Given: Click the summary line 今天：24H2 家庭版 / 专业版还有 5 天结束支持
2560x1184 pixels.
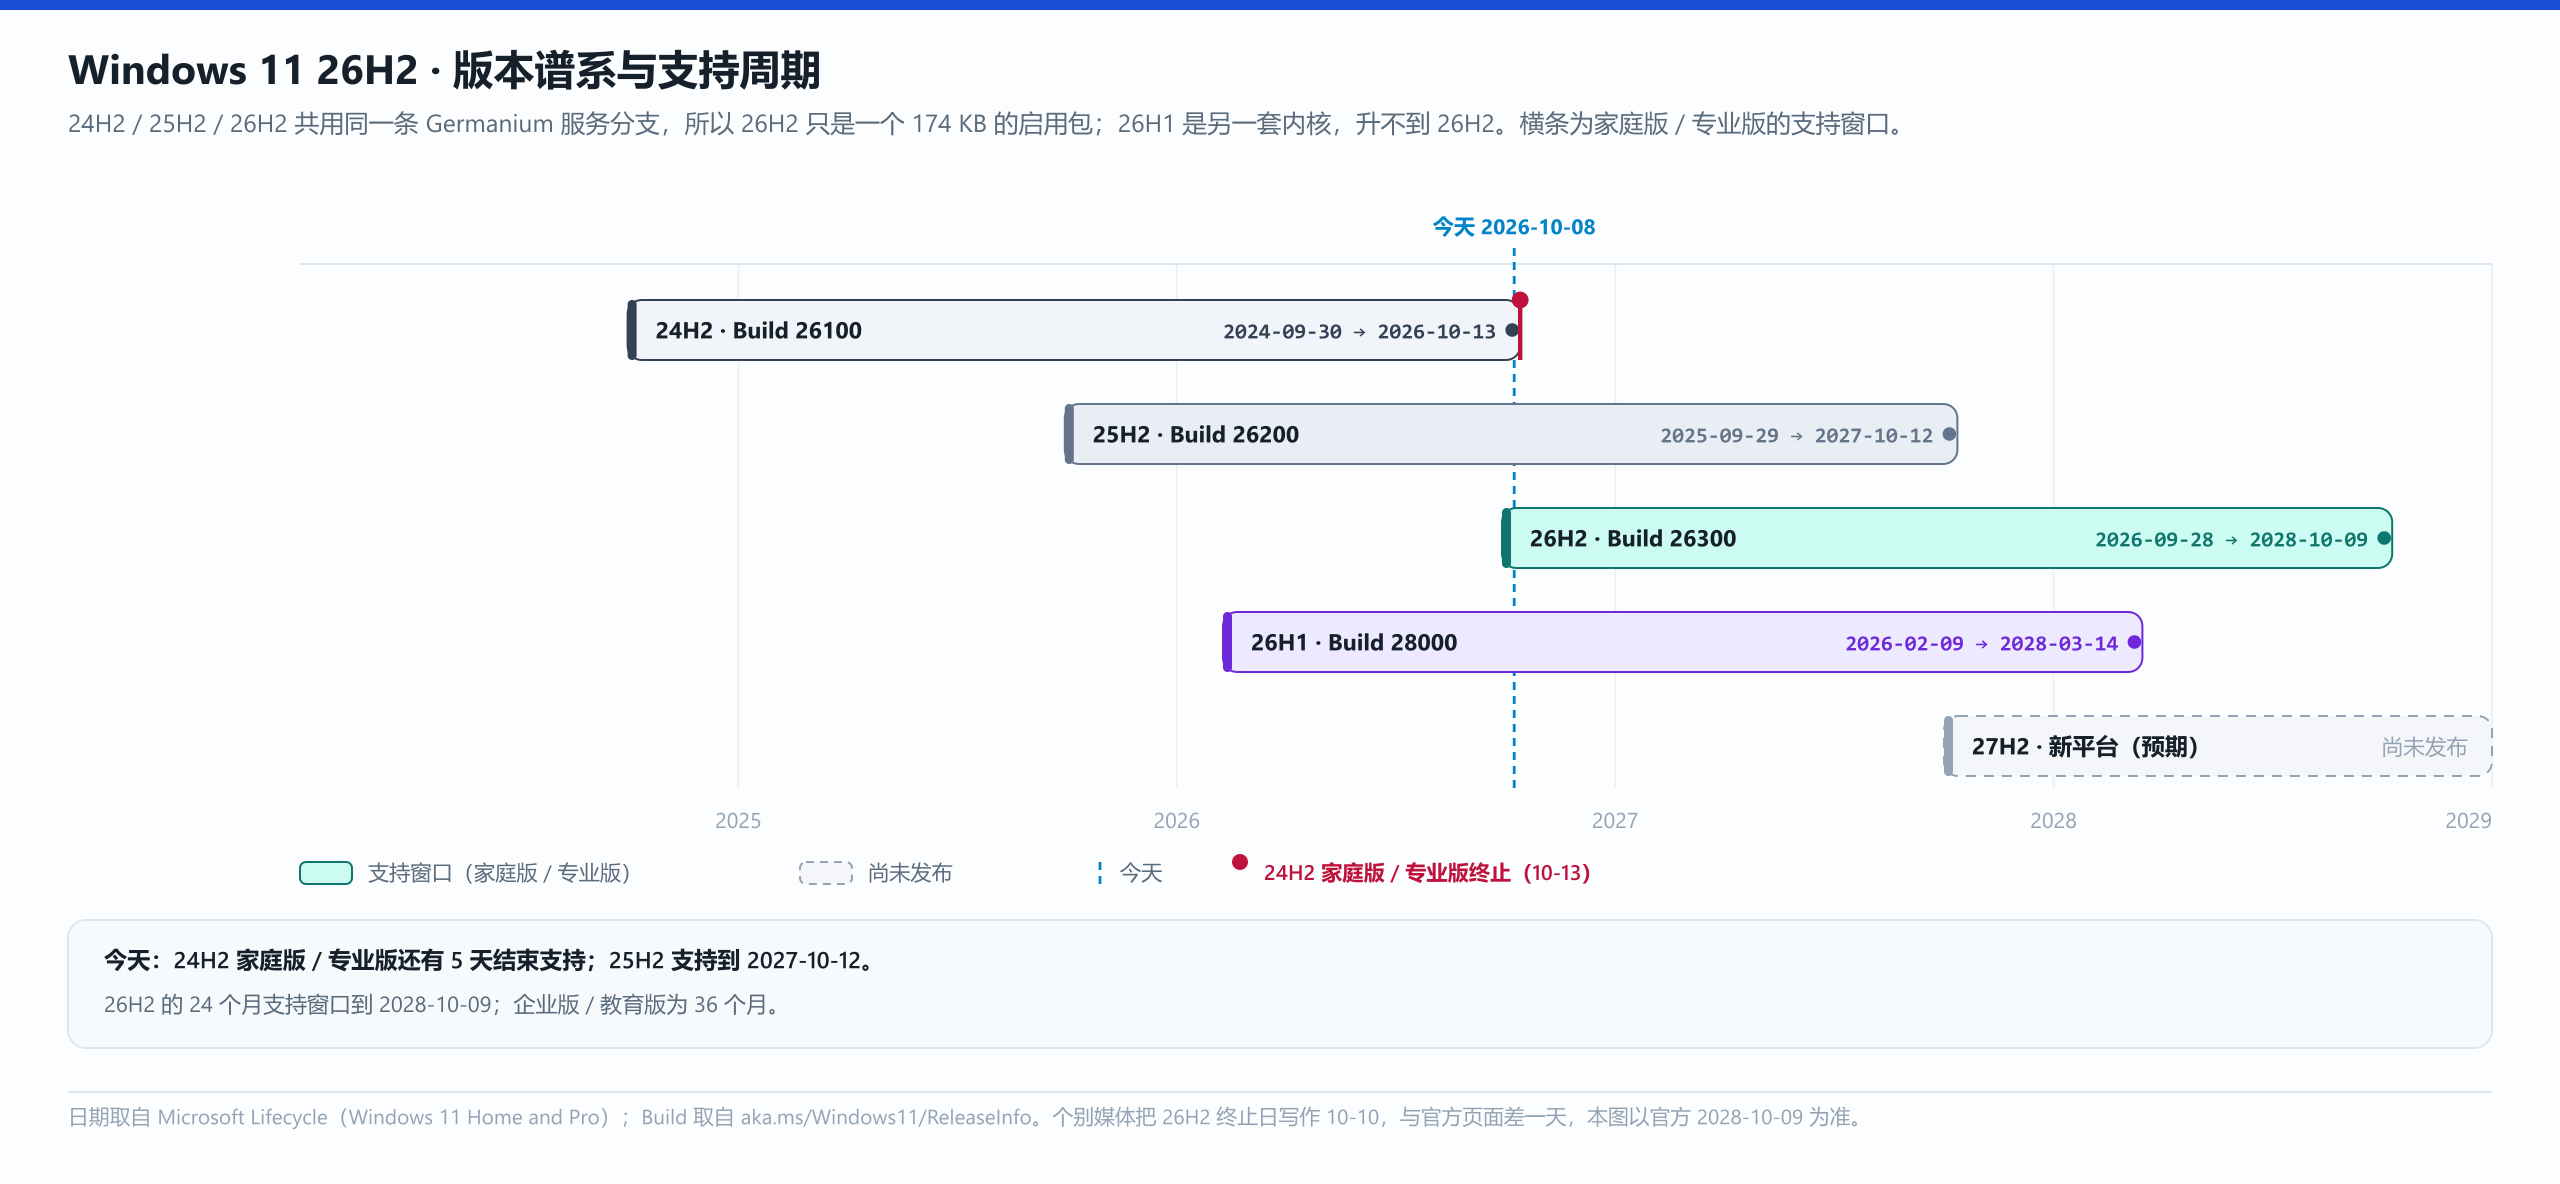Looking at the screenshot, I should click(491, 961).
